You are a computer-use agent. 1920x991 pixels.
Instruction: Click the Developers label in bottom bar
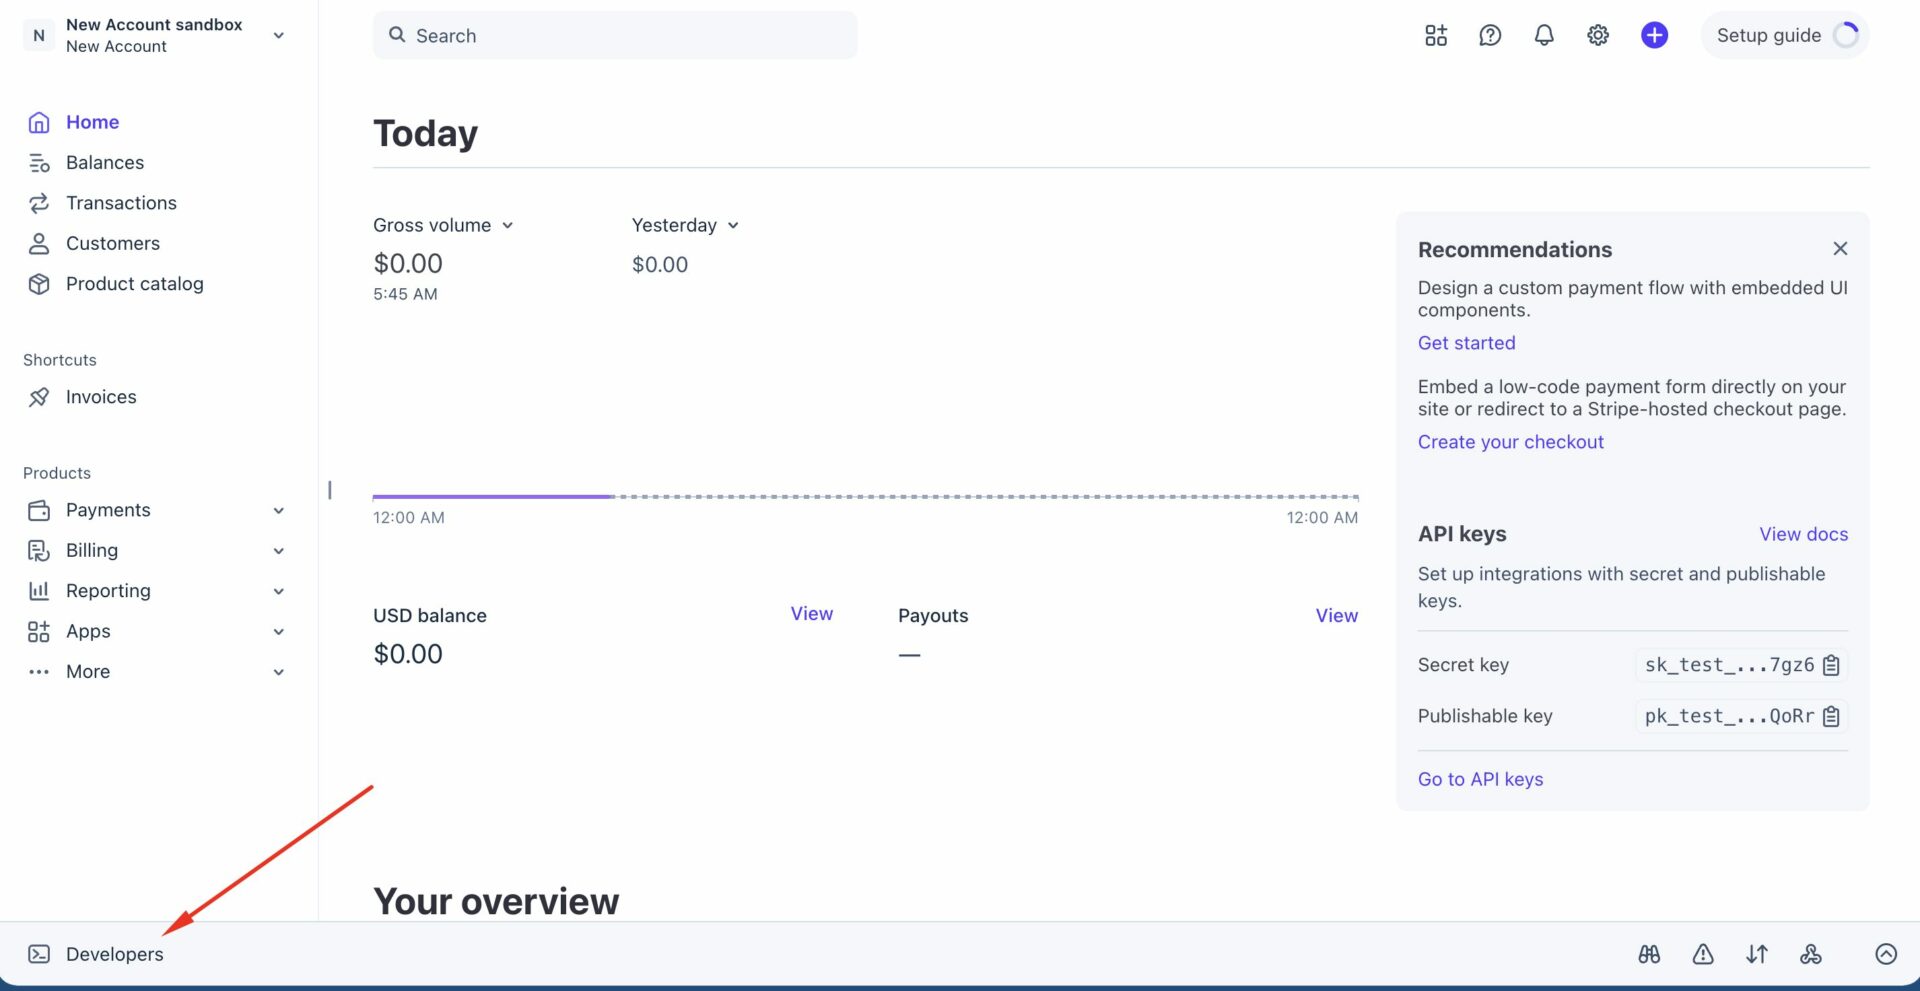coord(115,954)
